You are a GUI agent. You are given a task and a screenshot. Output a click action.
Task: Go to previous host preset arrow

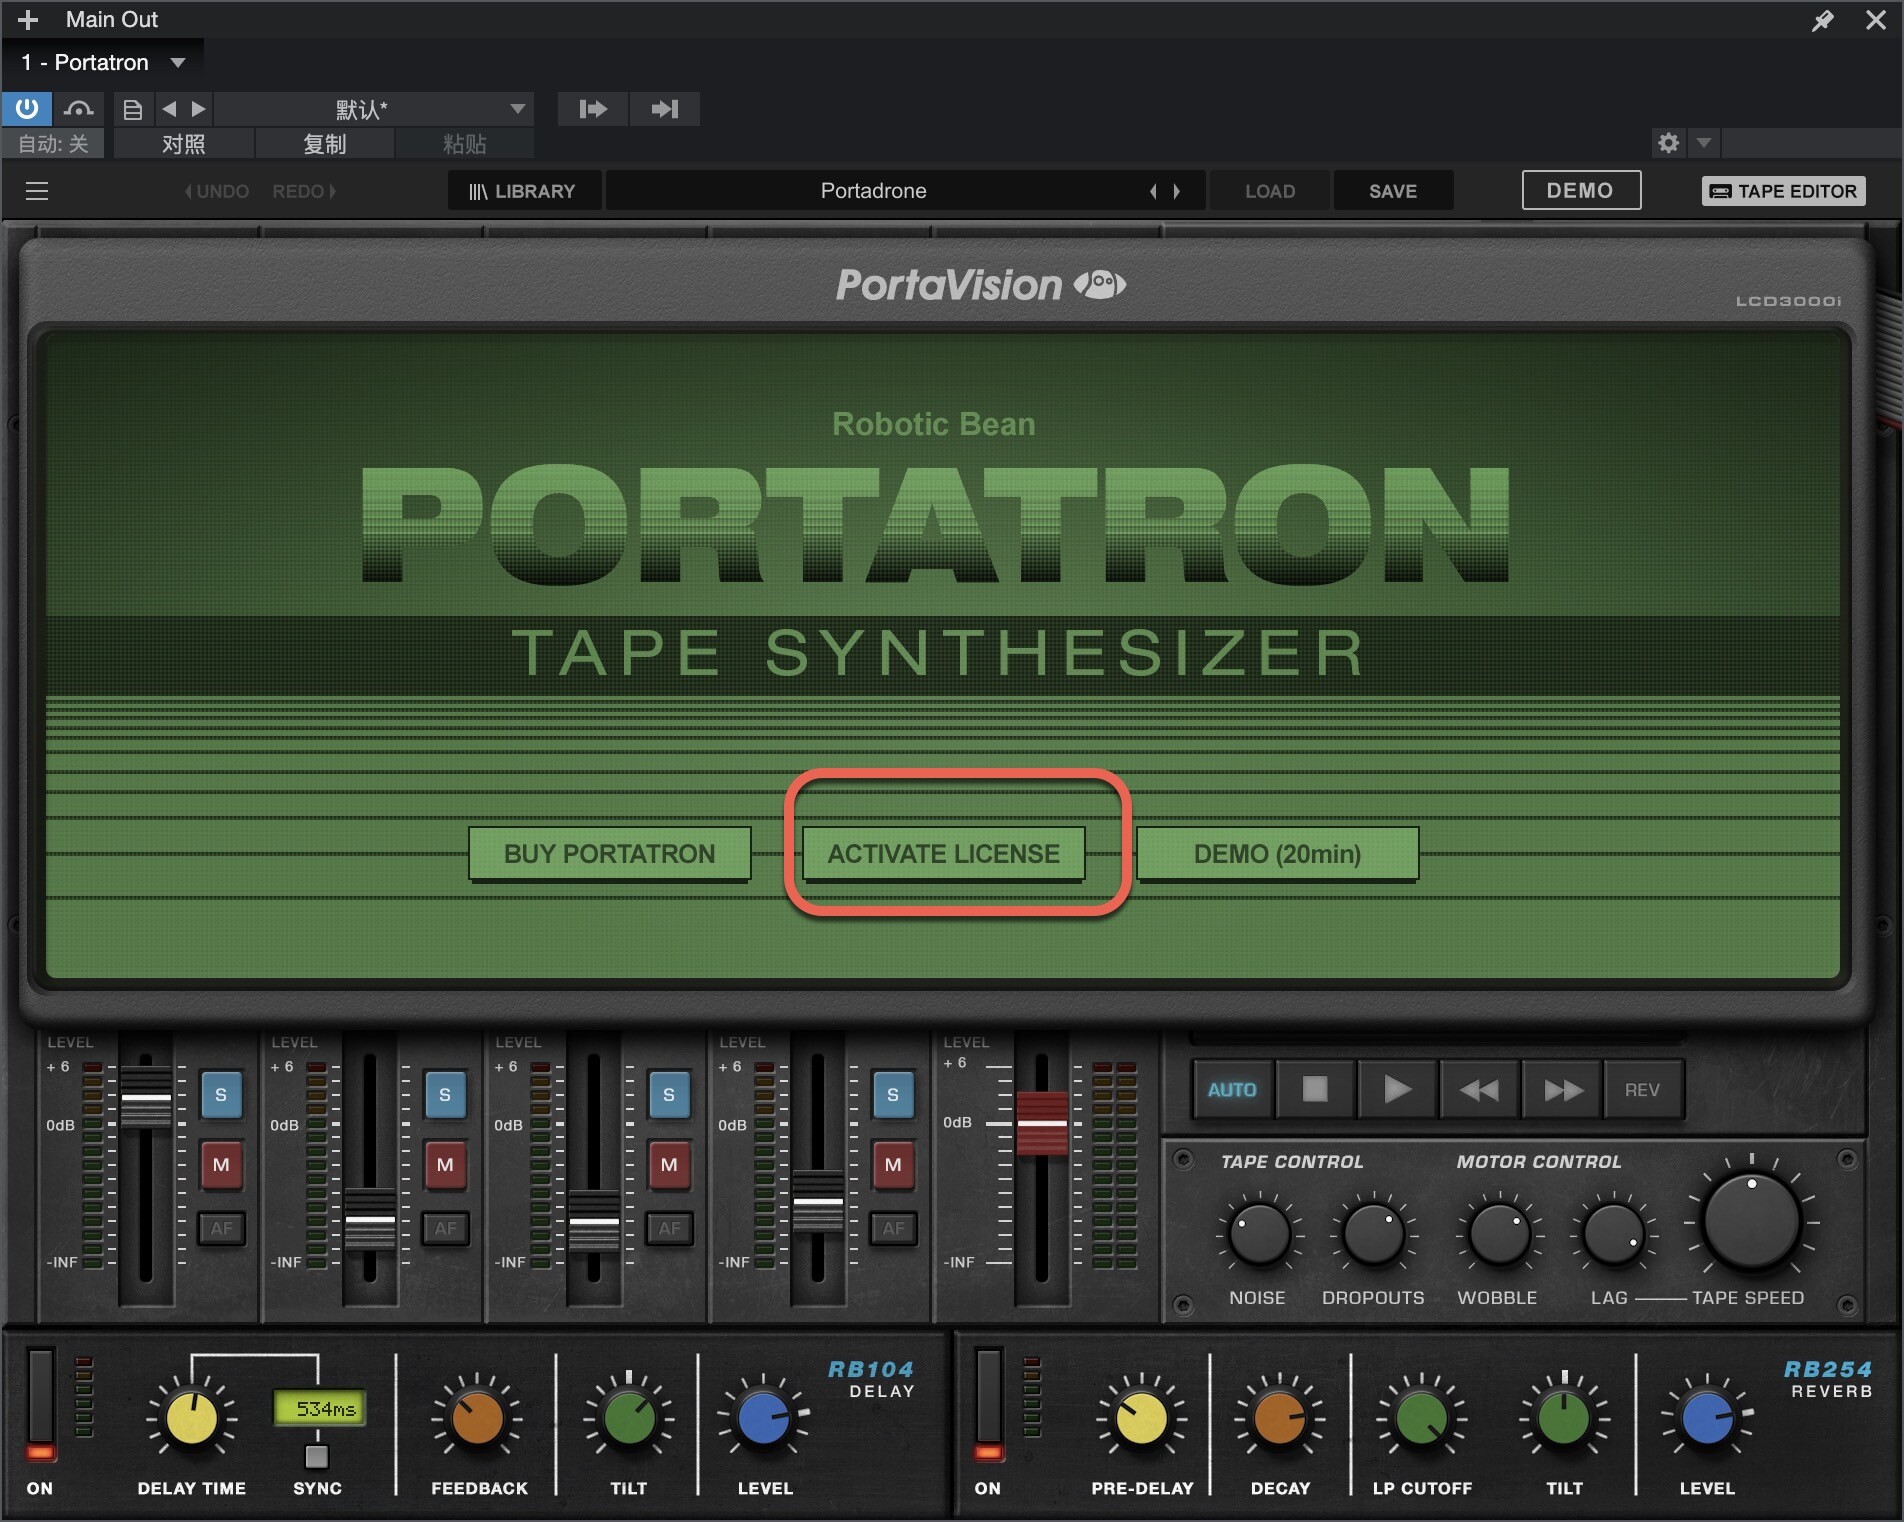(x=169, y=108)
